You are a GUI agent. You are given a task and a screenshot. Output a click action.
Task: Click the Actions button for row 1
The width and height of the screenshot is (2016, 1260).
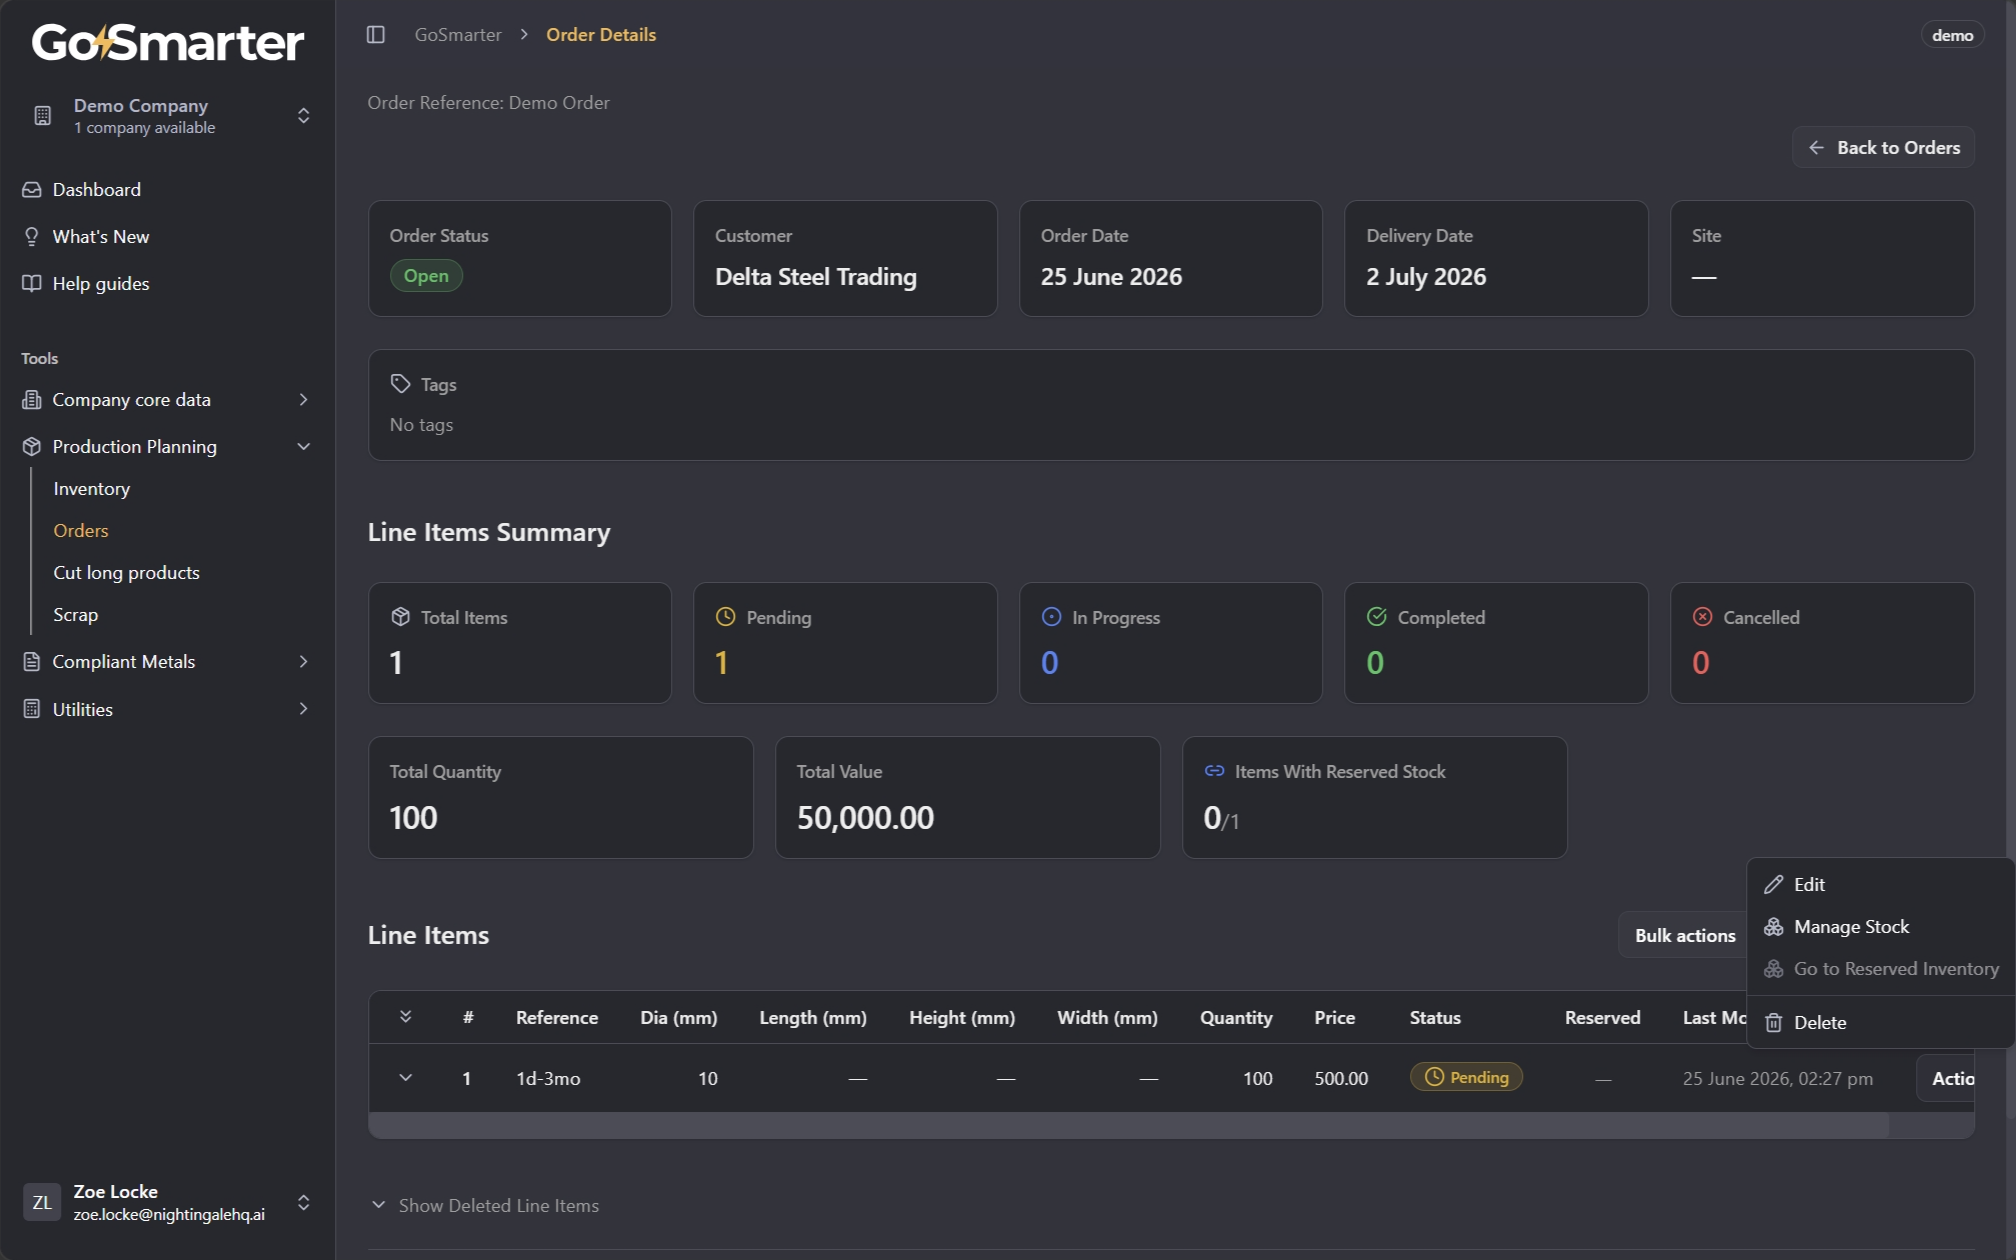1946,1079
